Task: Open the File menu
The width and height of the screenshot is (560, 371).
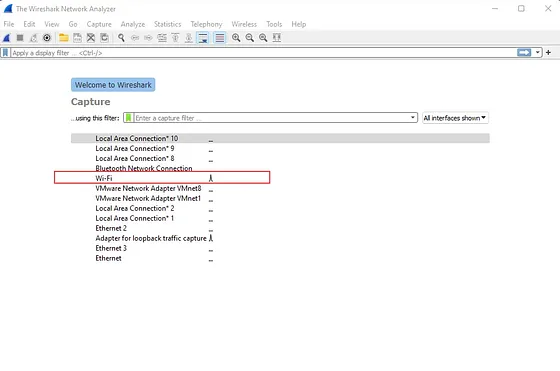Action: [9, 24]
